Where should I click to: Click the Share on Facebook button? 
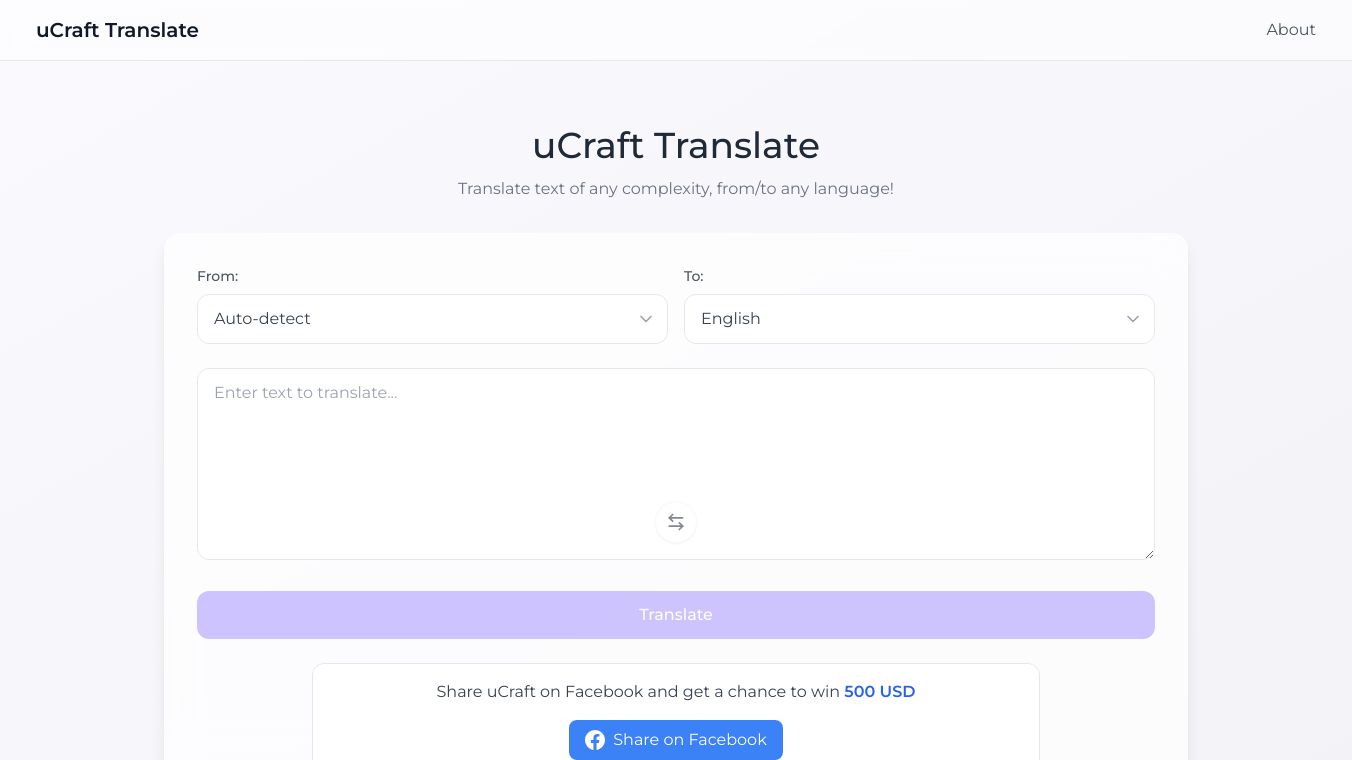[676, 740]
